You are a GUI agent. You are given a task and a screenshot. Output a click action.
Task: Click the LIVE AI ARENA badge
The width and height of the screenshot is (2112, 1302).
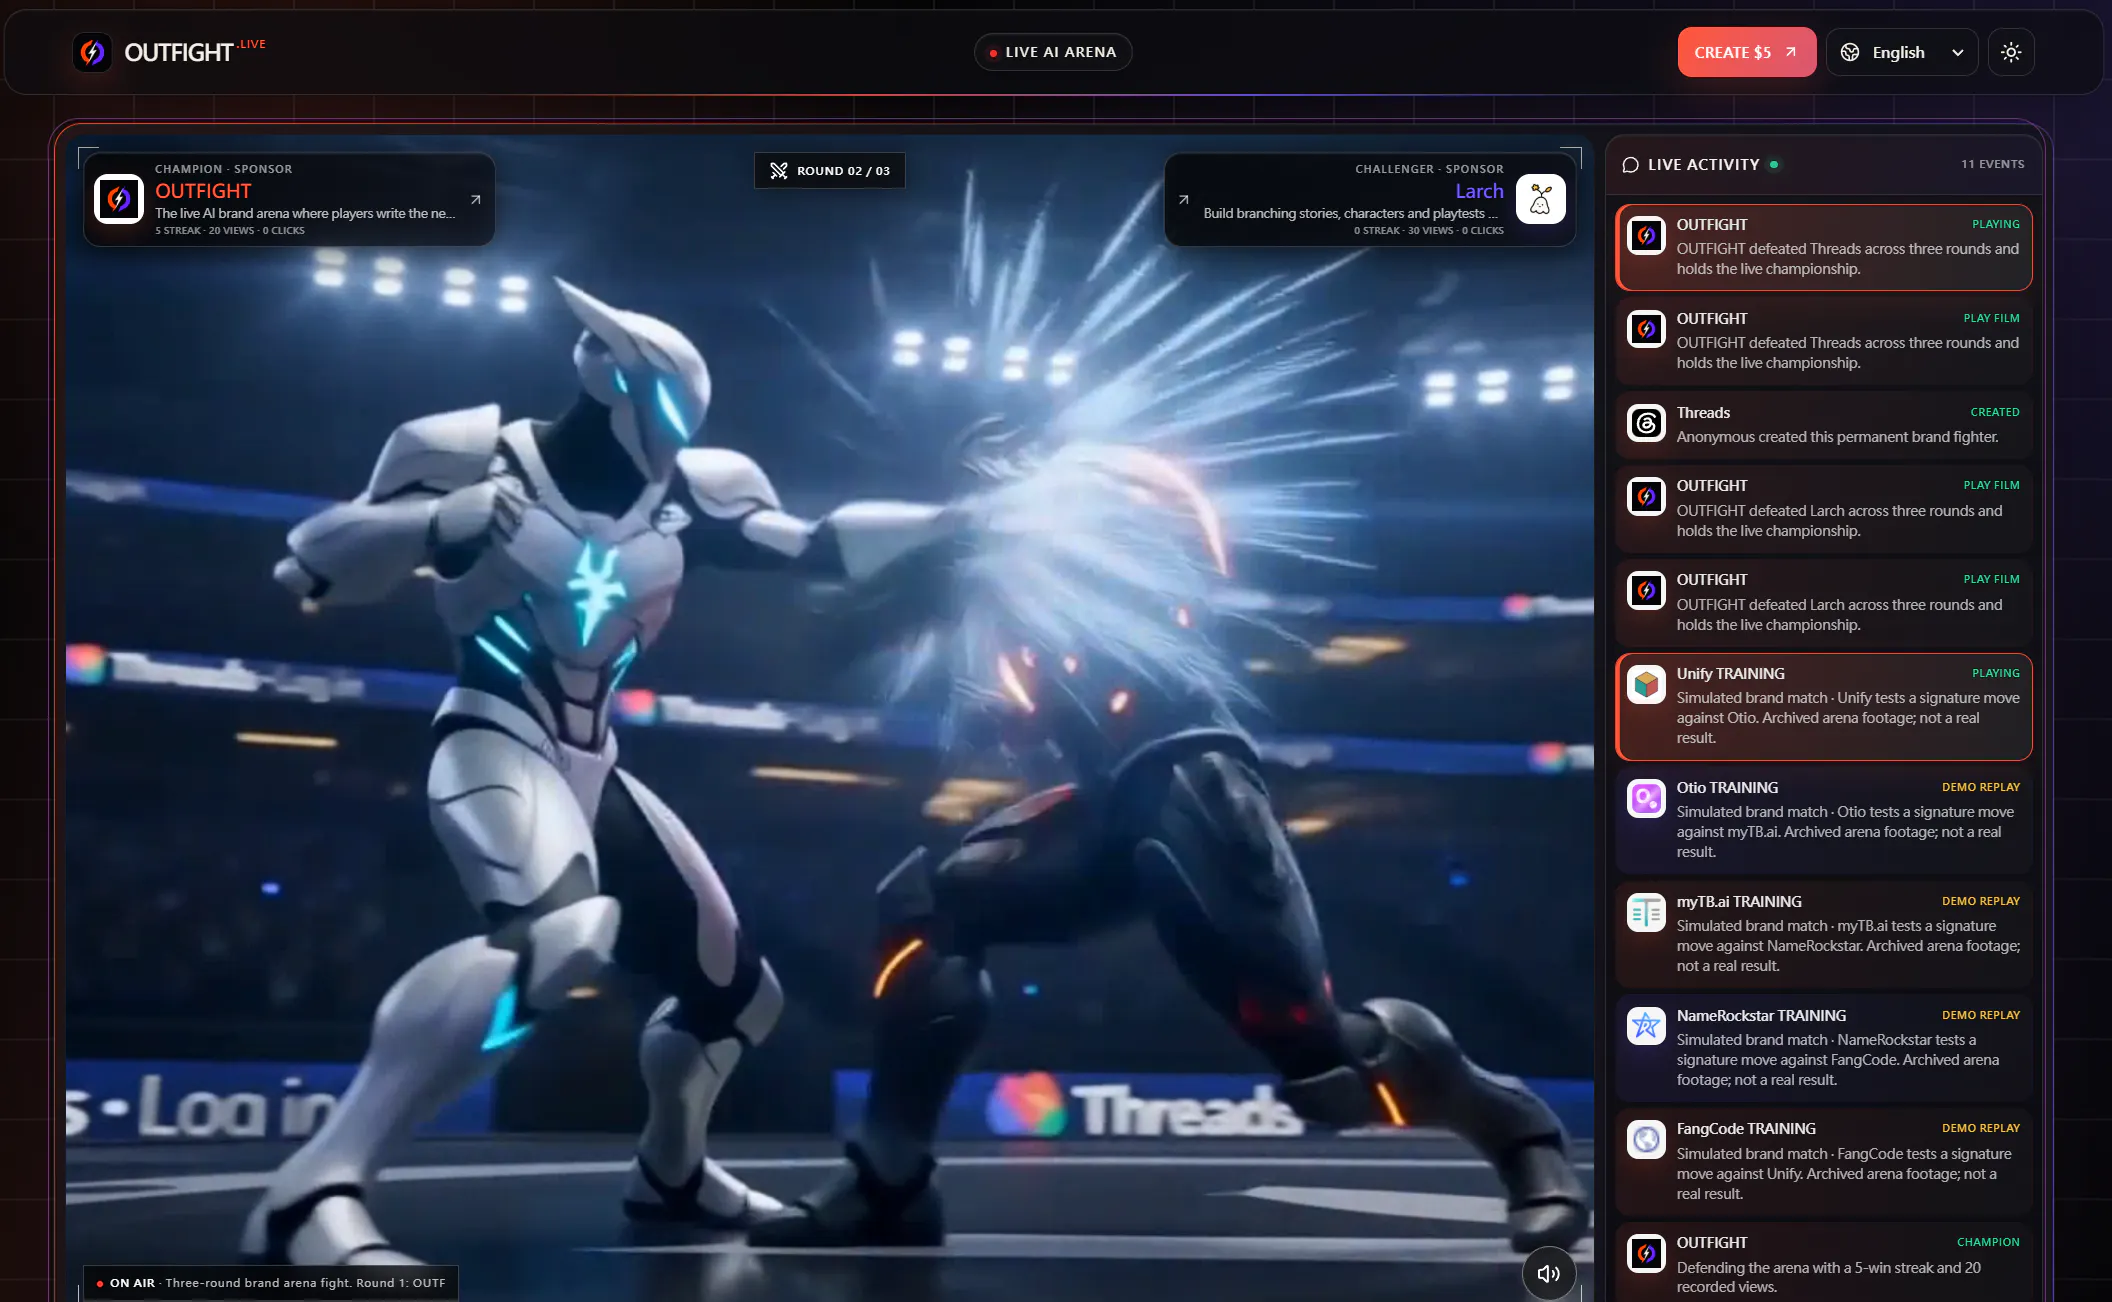(1053, 52)
